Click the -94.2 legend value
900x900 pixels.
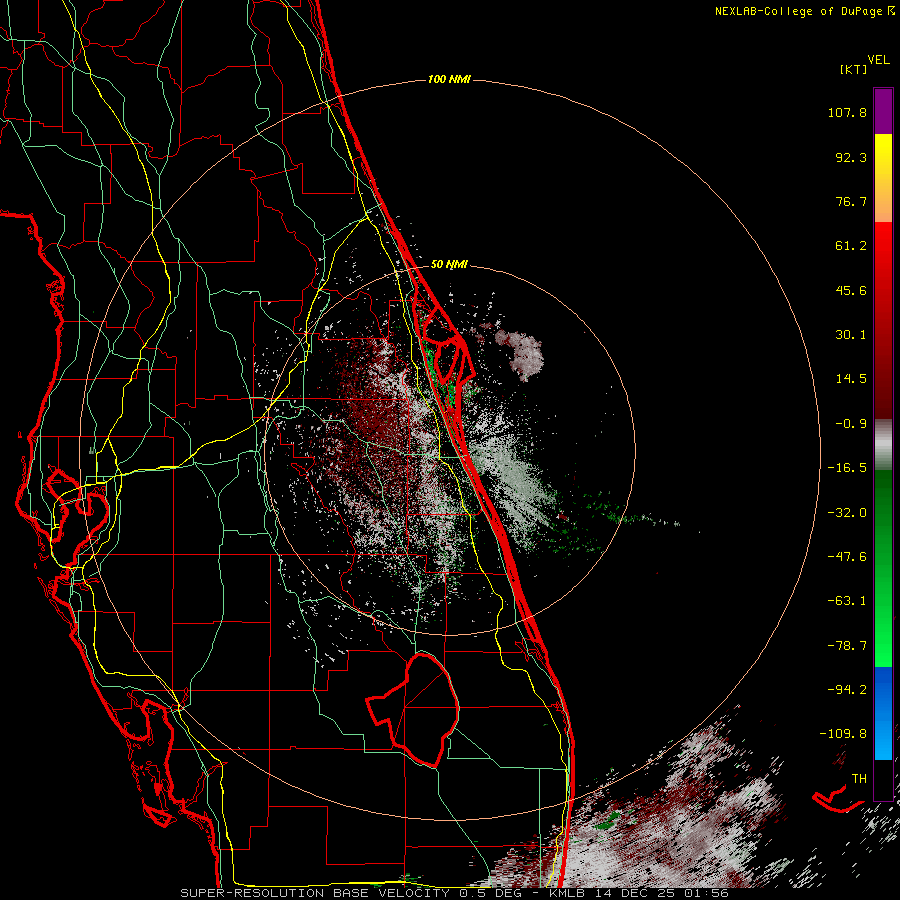click(x=847, y=689)
